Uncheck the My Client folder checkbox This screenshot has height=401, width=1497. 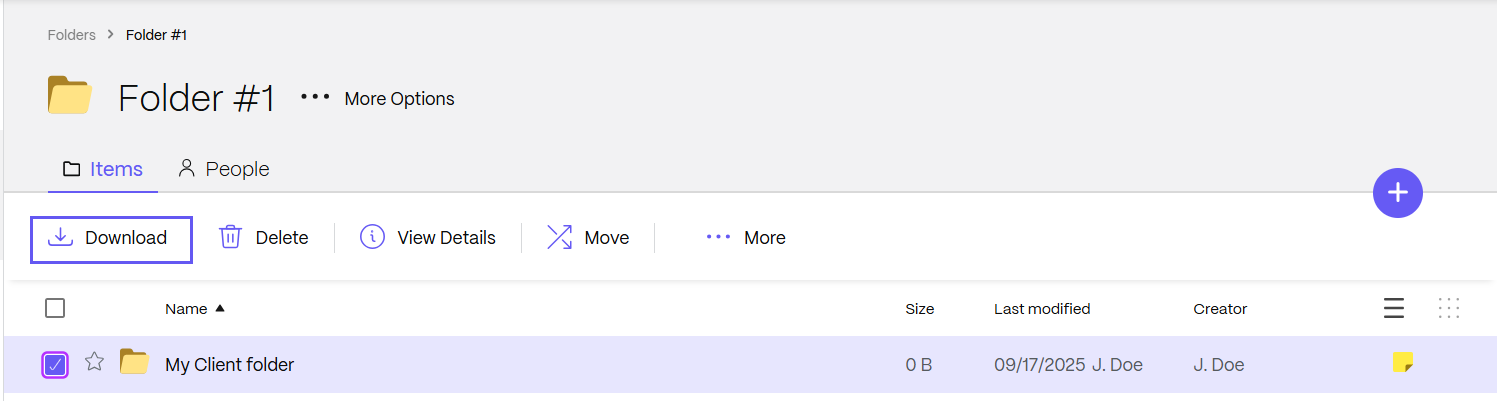[55, 365]
